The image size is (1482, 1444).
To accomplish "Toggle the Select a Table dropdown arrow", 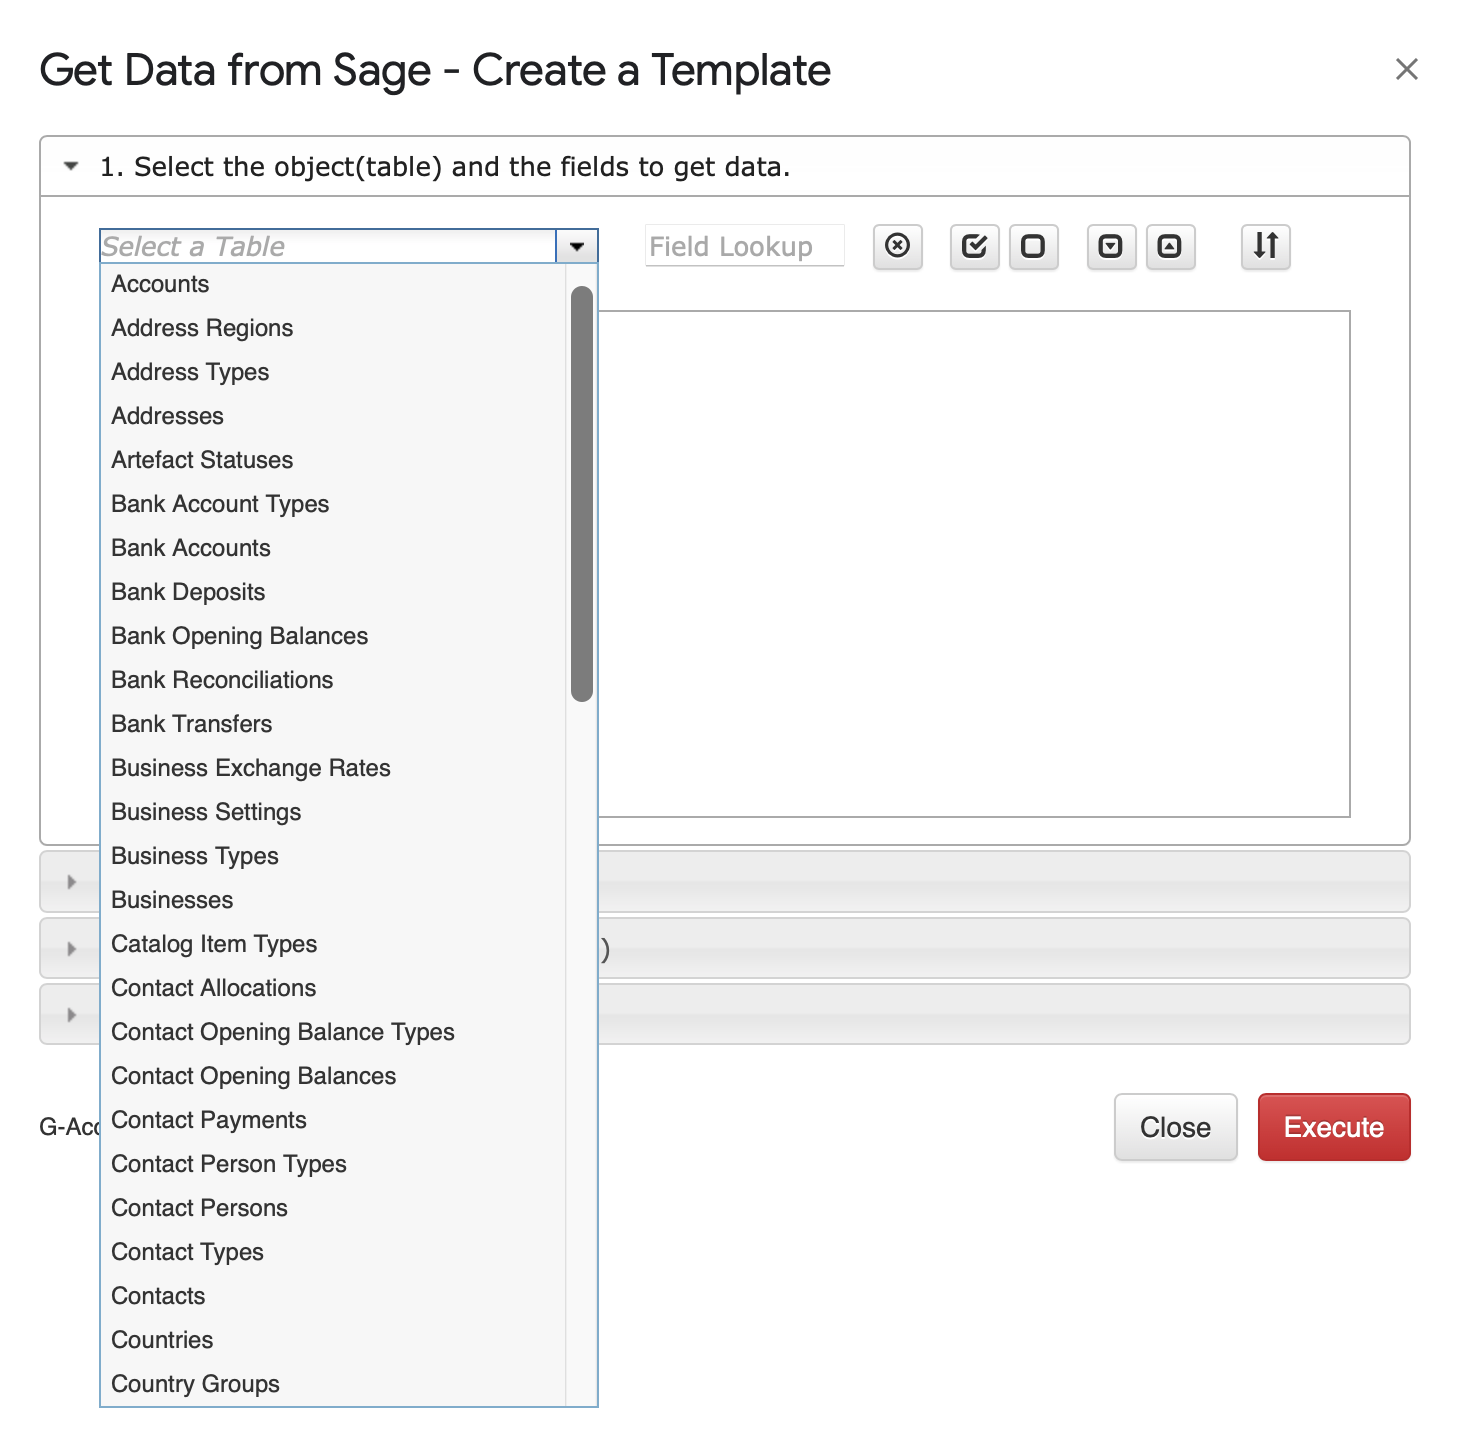I will (x=577, y=246).
